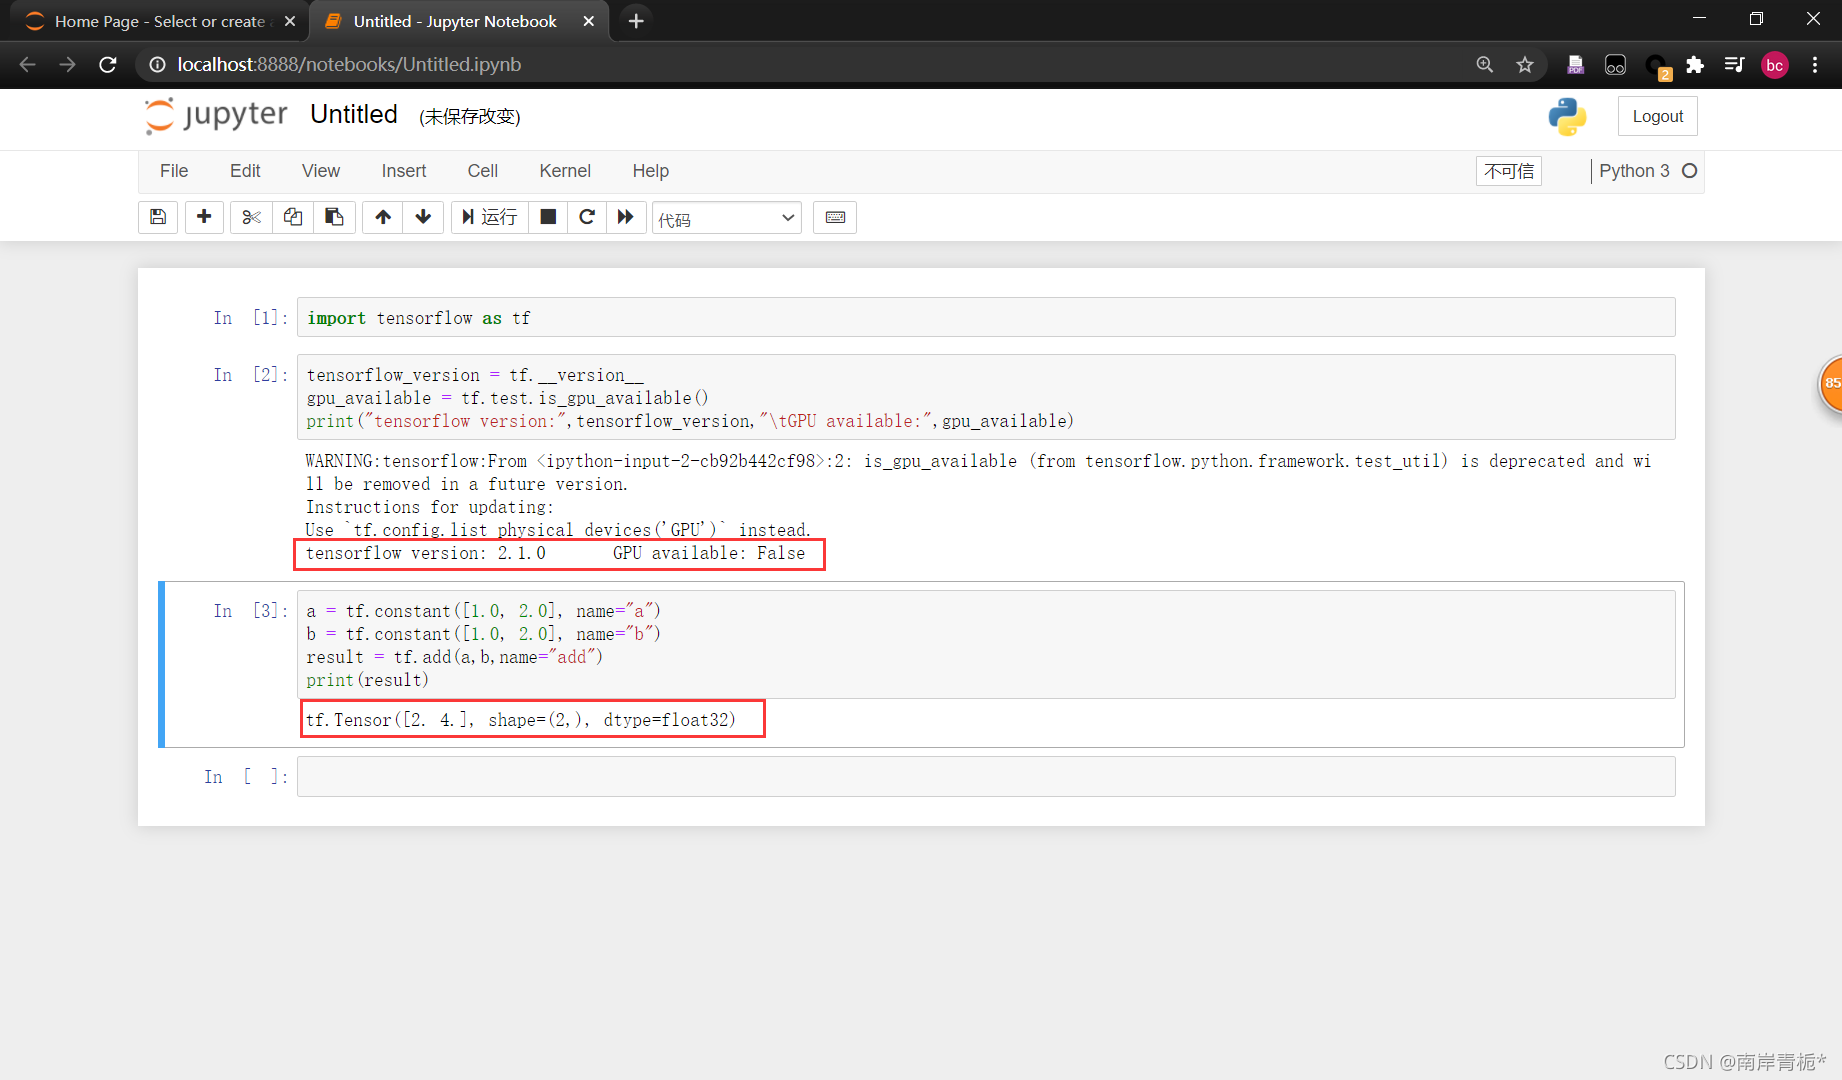
Task: Close the Home Page browser tab
Action: coord(289,21)
